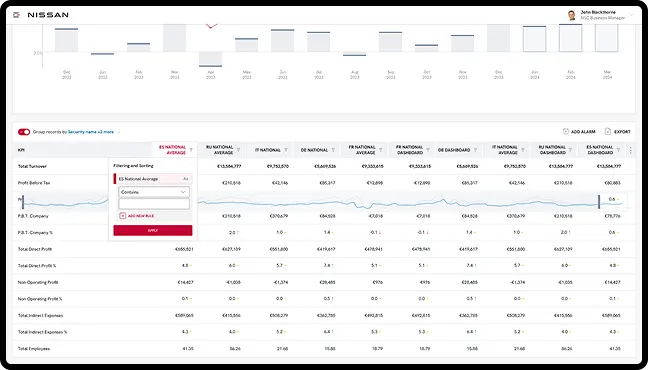The height and width of the screenshot is (370, 648).
Task: Open the filter icon on IT National column
Action: [286, 150]
